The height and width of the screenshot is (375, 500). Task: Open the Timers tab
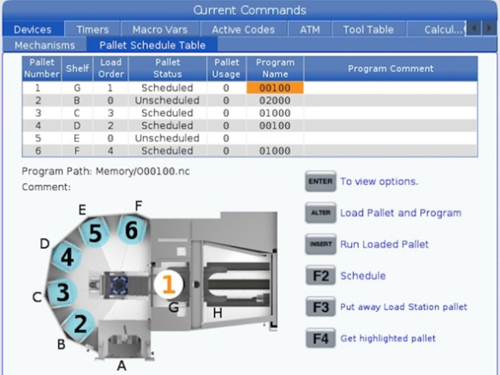92,30
